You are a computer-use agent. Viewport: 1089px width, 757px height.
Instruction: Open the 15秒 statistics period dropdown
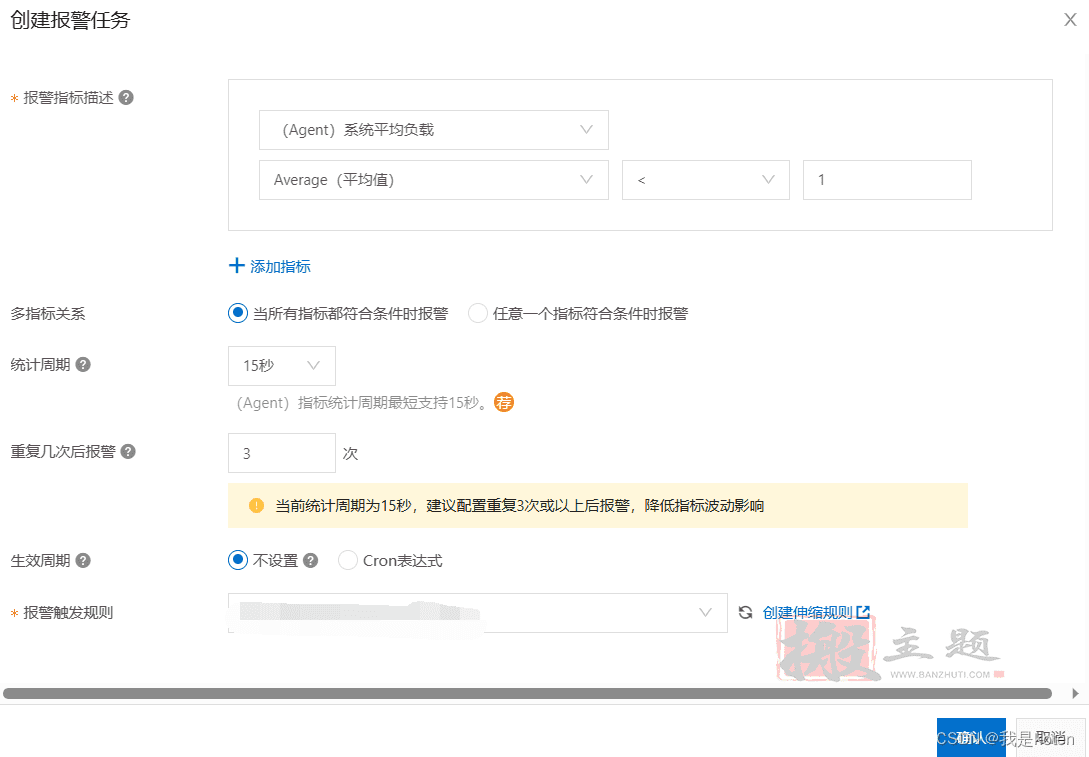281,365
